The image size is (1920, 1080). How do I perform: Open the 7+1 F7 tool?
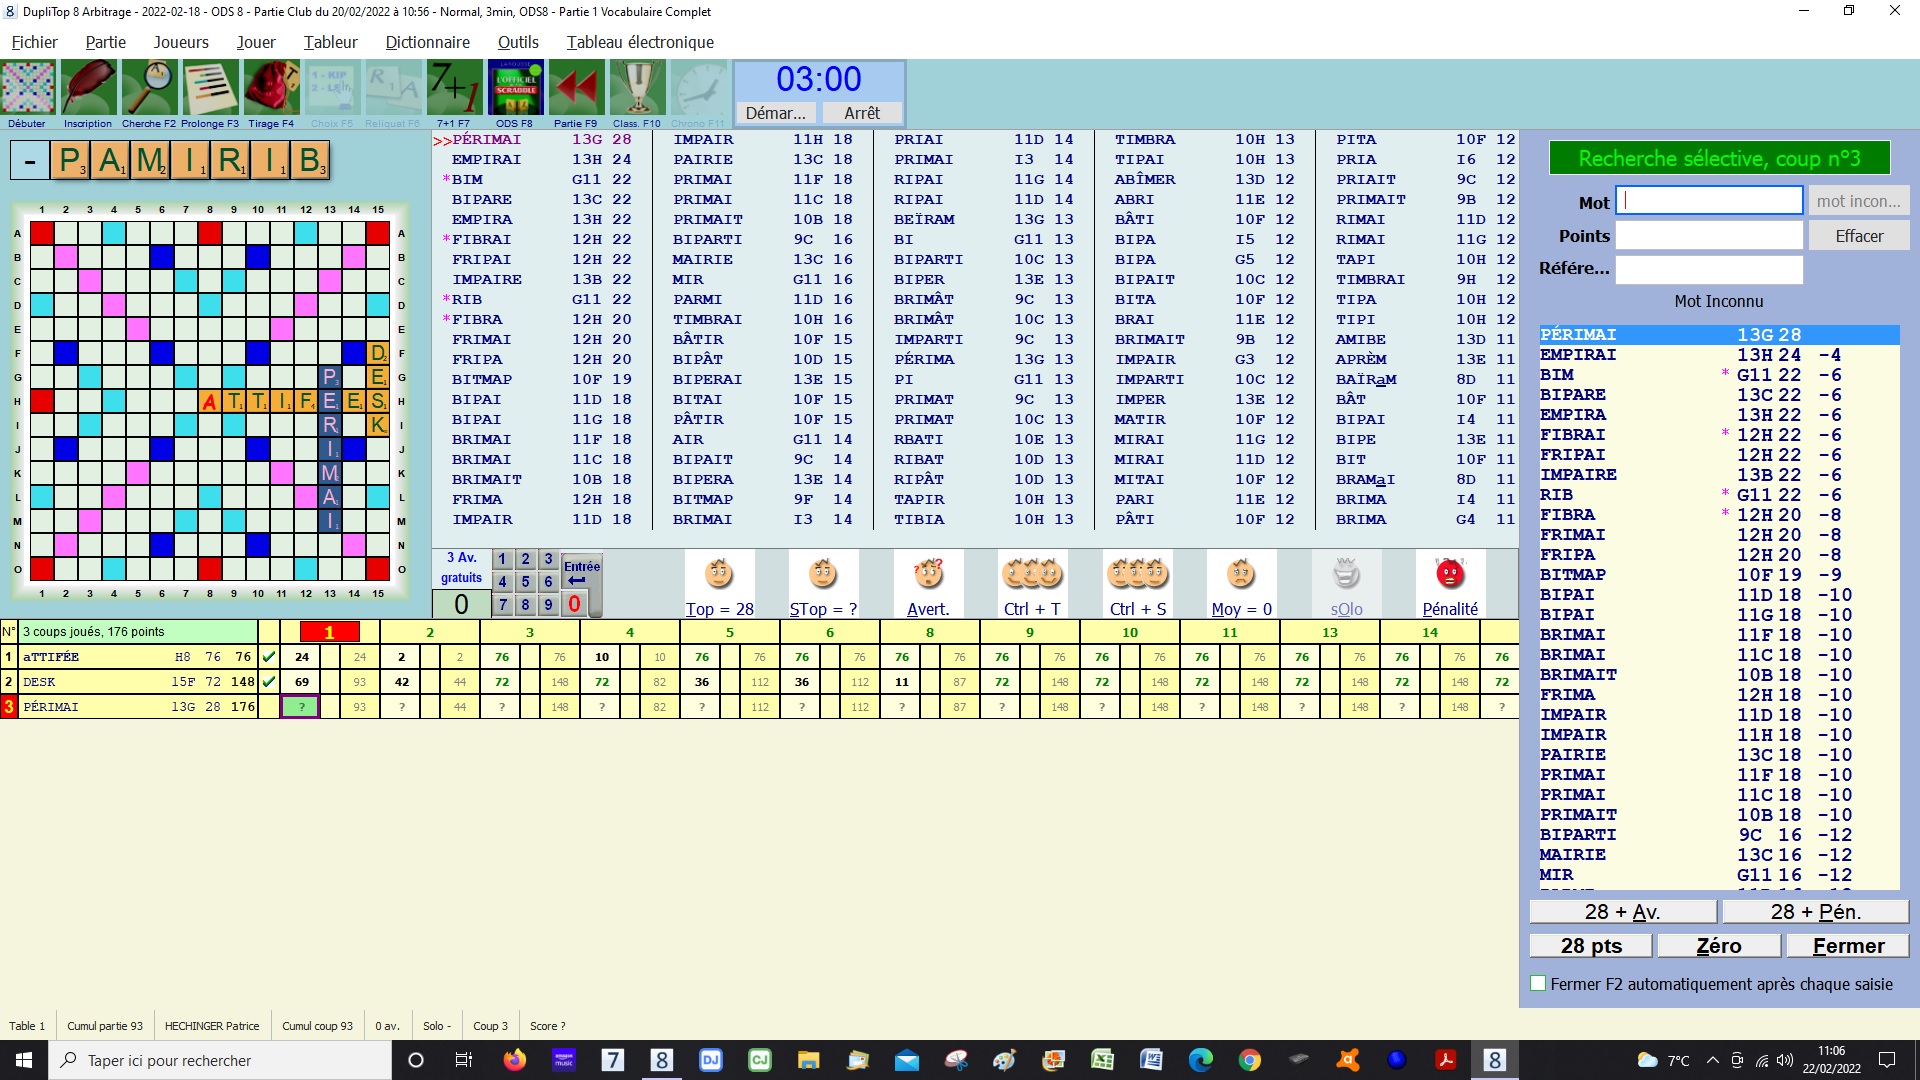454,88
